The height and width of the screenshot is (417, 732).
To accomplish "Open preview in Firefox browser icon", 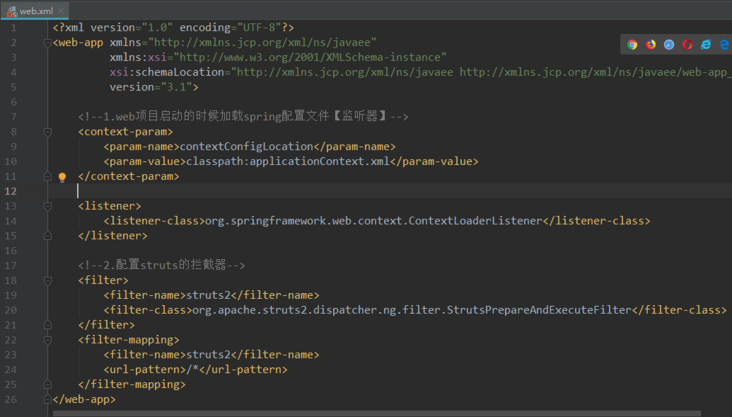I will 651,44.
